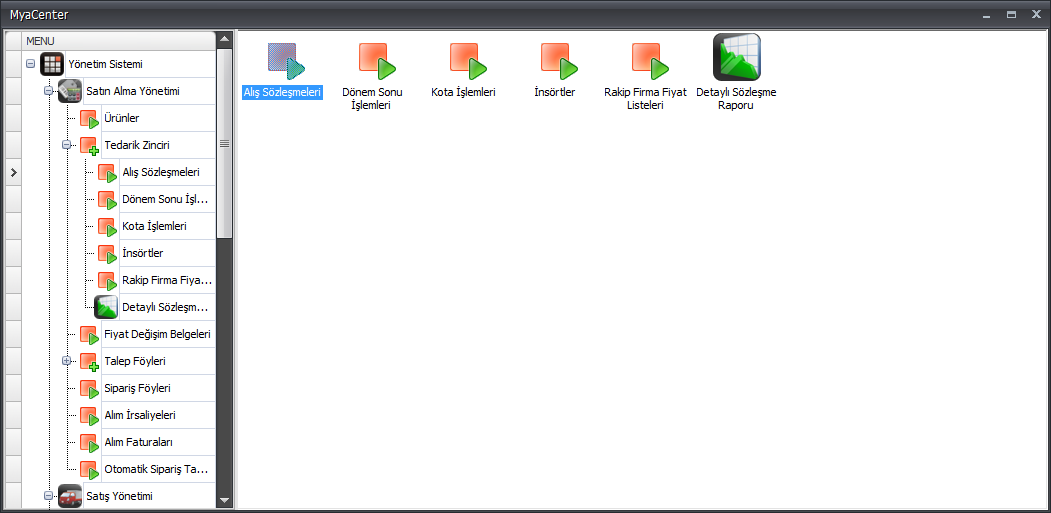This screenshot has width=1051, height=513.
Task: Click the tree scrollbar down arrow
Action: coord(225,500)
